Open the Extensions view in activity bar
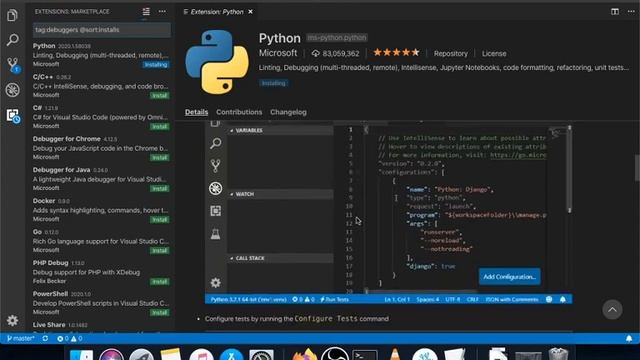The height and width of the screenshot is (360, 640). coord(13,116)
